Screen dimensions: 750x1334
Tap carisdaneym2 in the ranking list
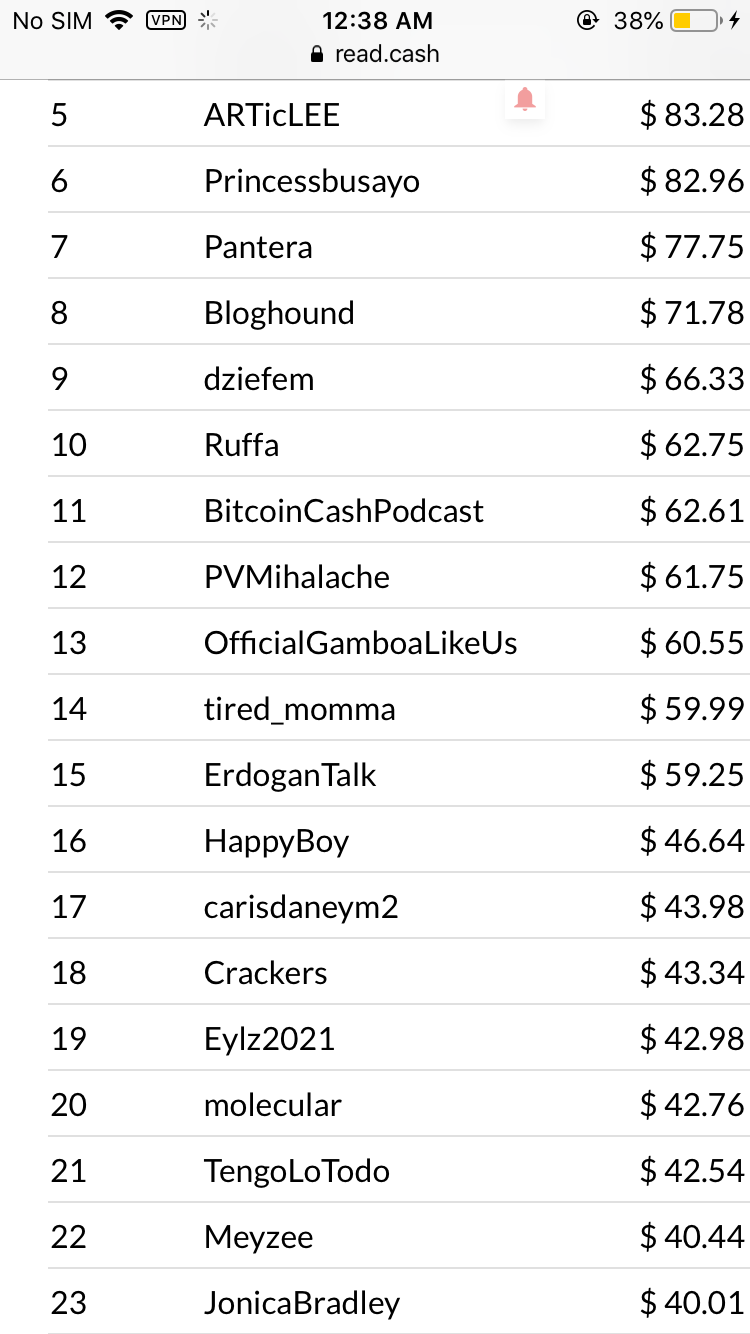301,907
